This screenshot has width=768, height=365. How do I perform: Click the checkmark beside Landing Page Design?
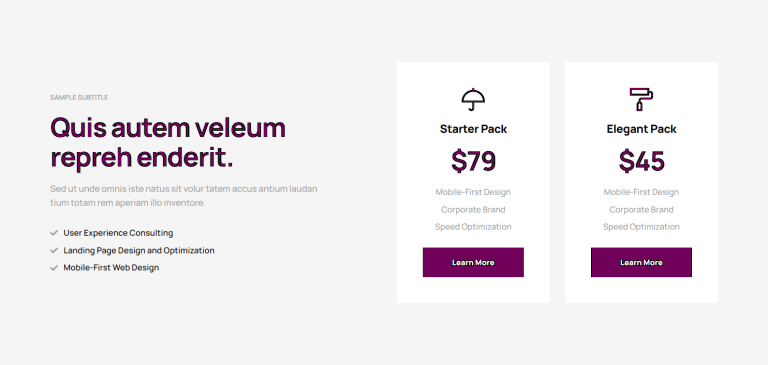pyautogui.click(x=54, y=250)
